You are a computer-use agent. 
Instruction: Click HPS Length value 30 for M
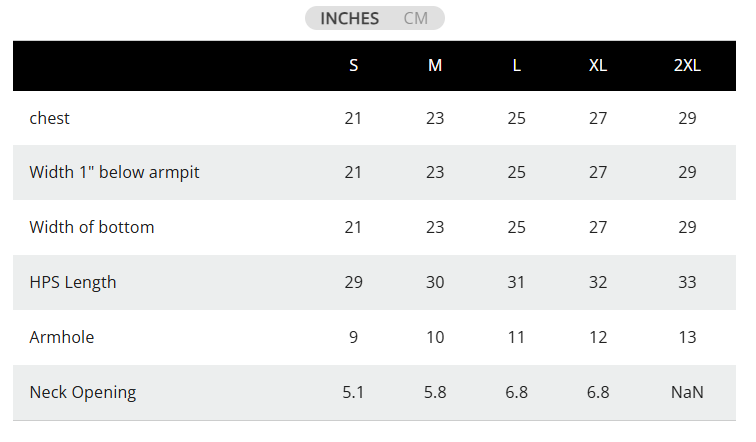(x=435, y=282)
